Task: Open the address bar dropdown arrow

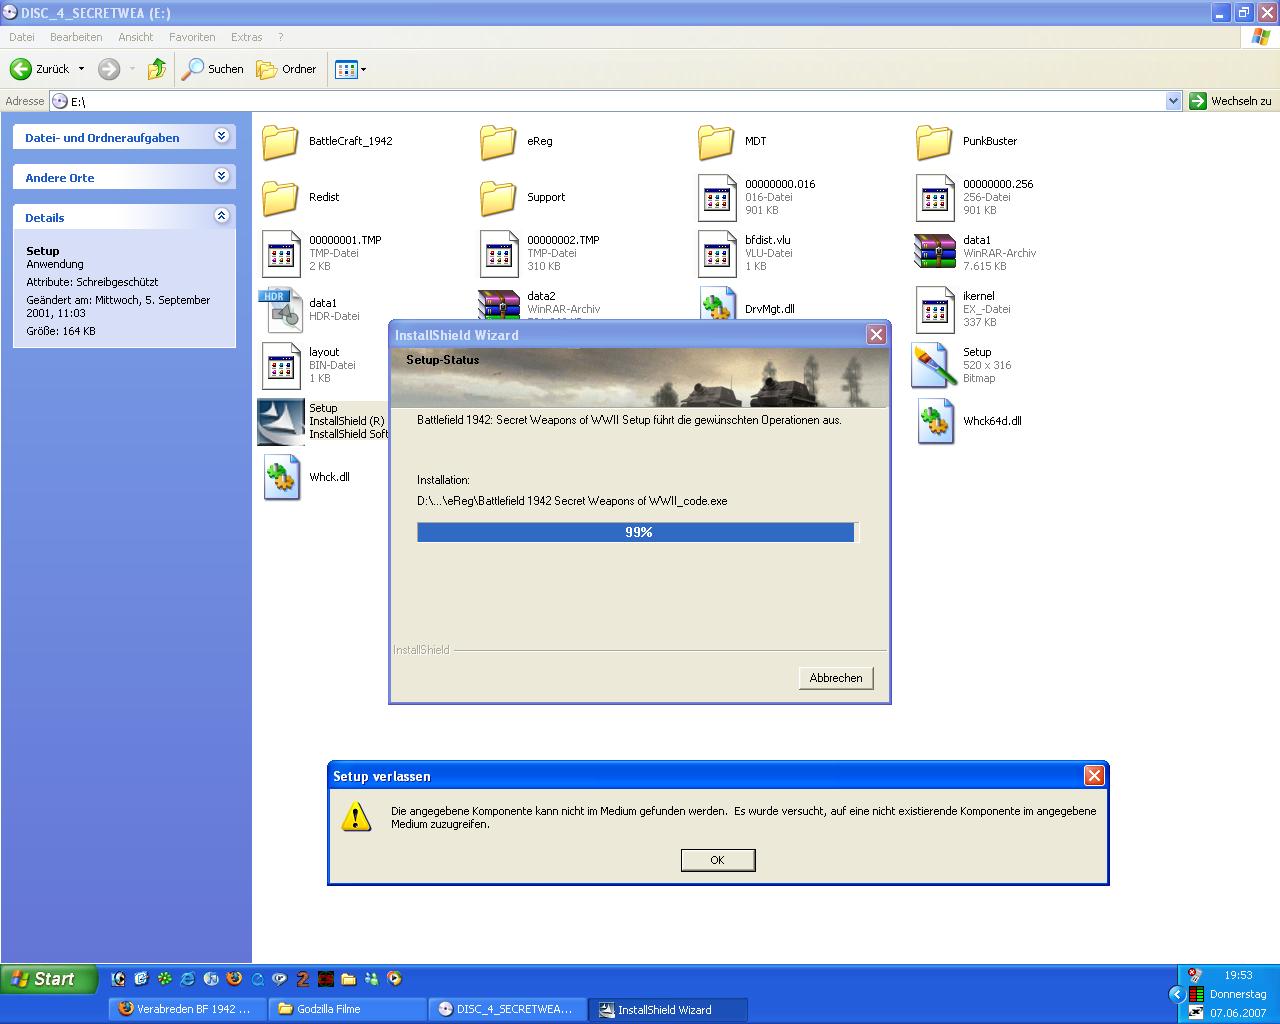Action: [1173, 101]
